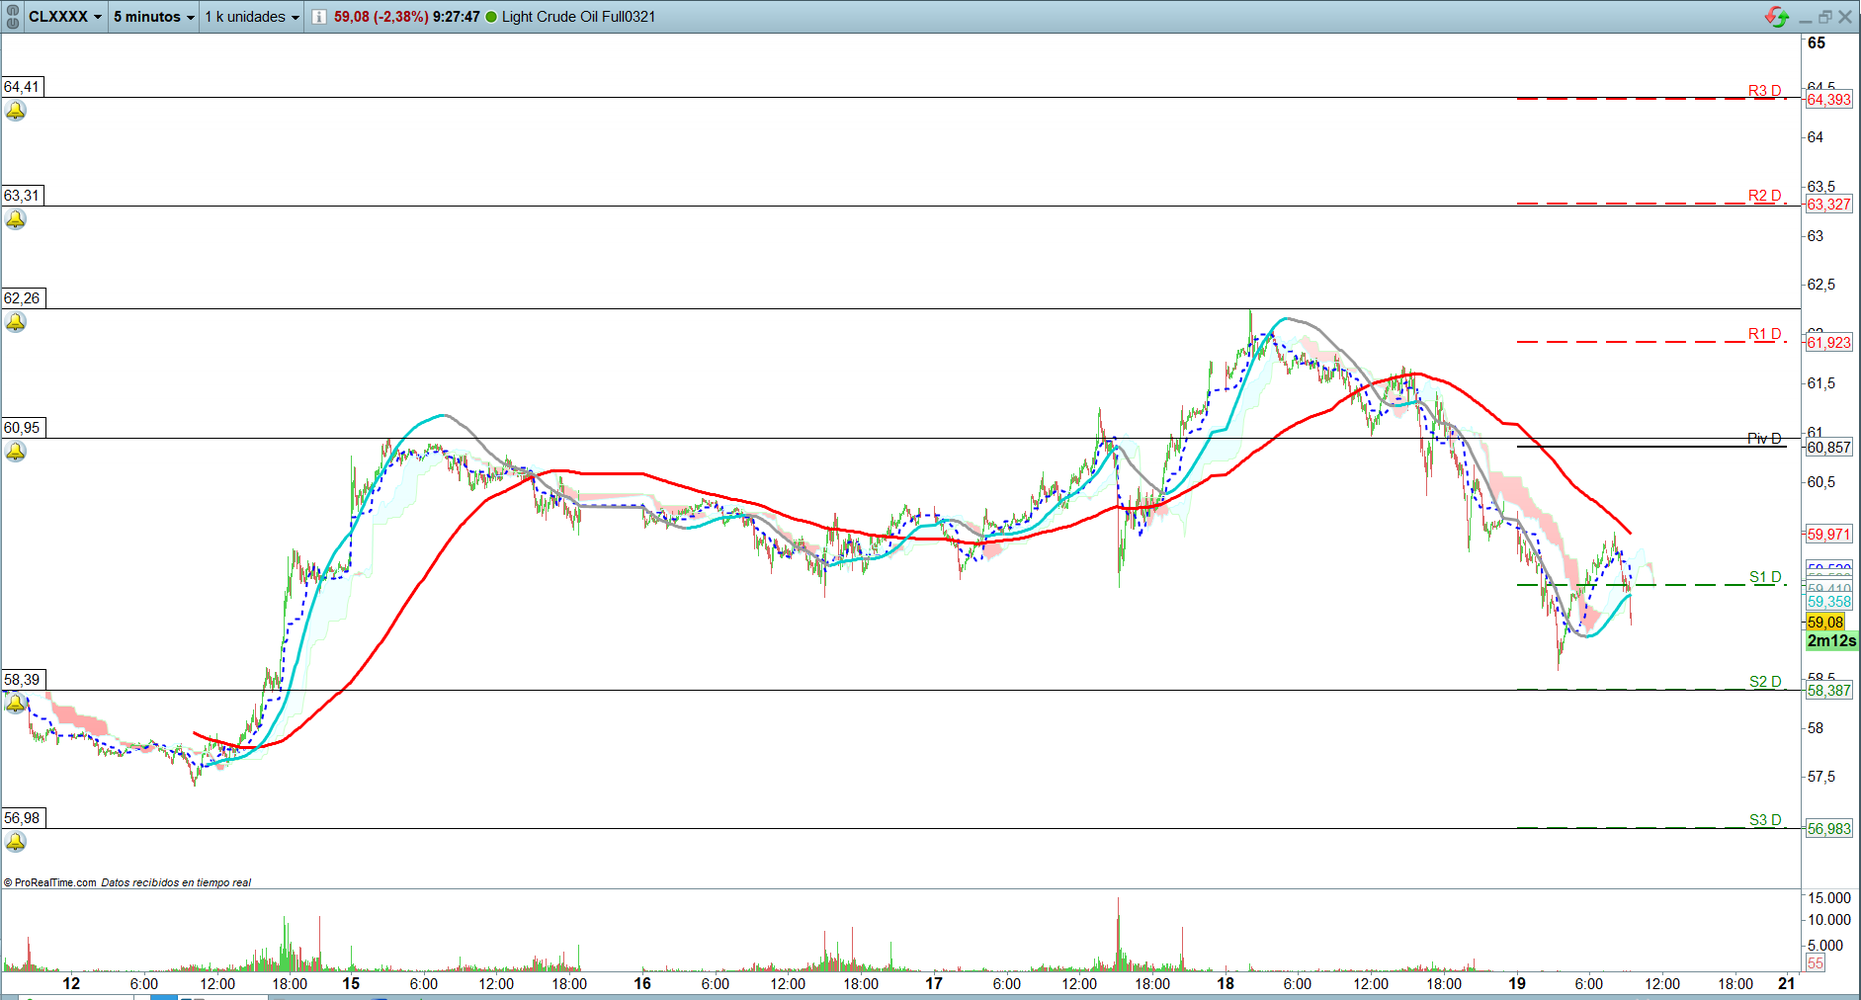Screen dimensions: 1861x1000
Task: Click the ProRealTime.com copyright link
Action: click(50, 882)
